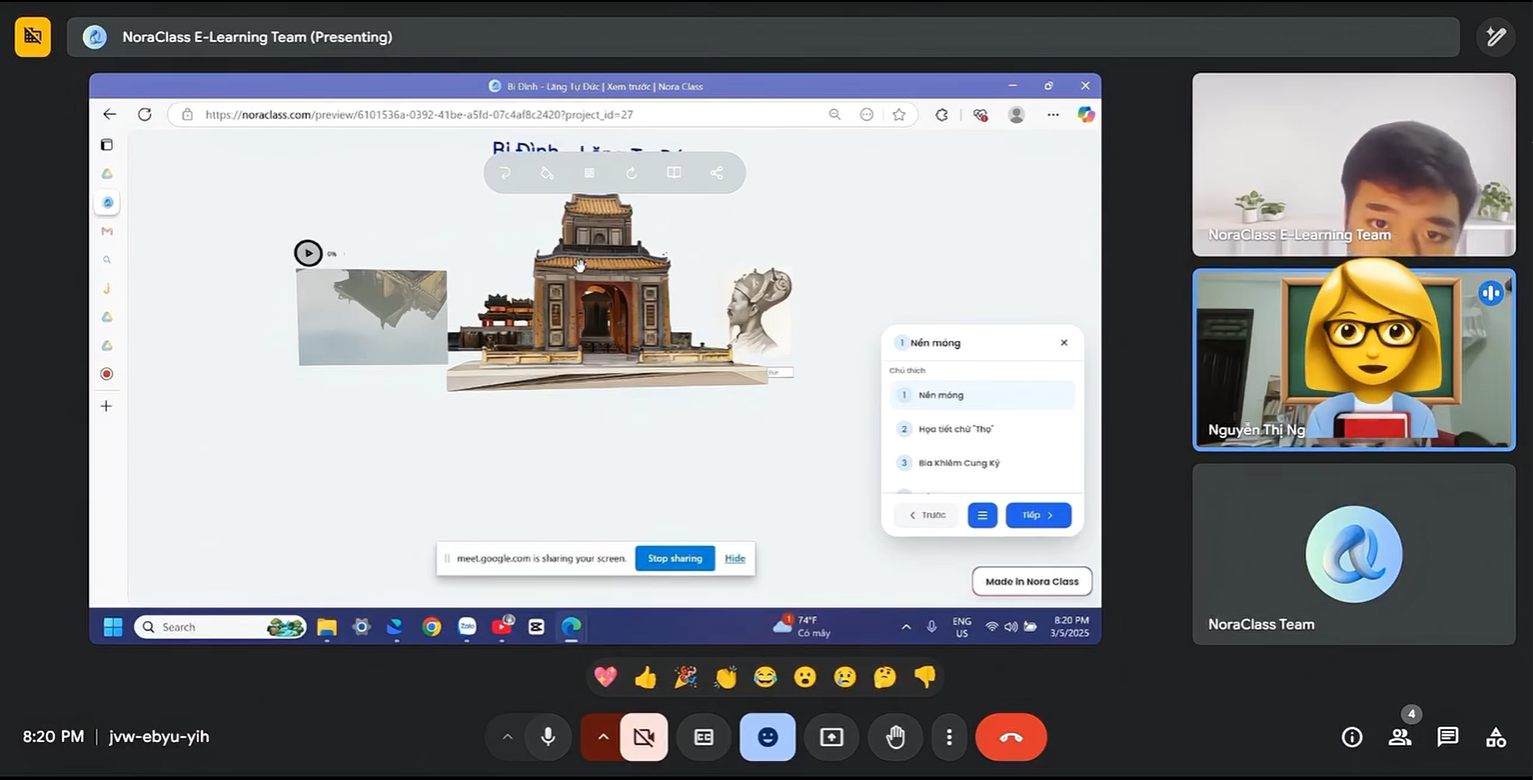The width and height of the screenshot is (1533, 780).
Task: Click the Made in Nora Class button
Action: [x=1032, y=581]
